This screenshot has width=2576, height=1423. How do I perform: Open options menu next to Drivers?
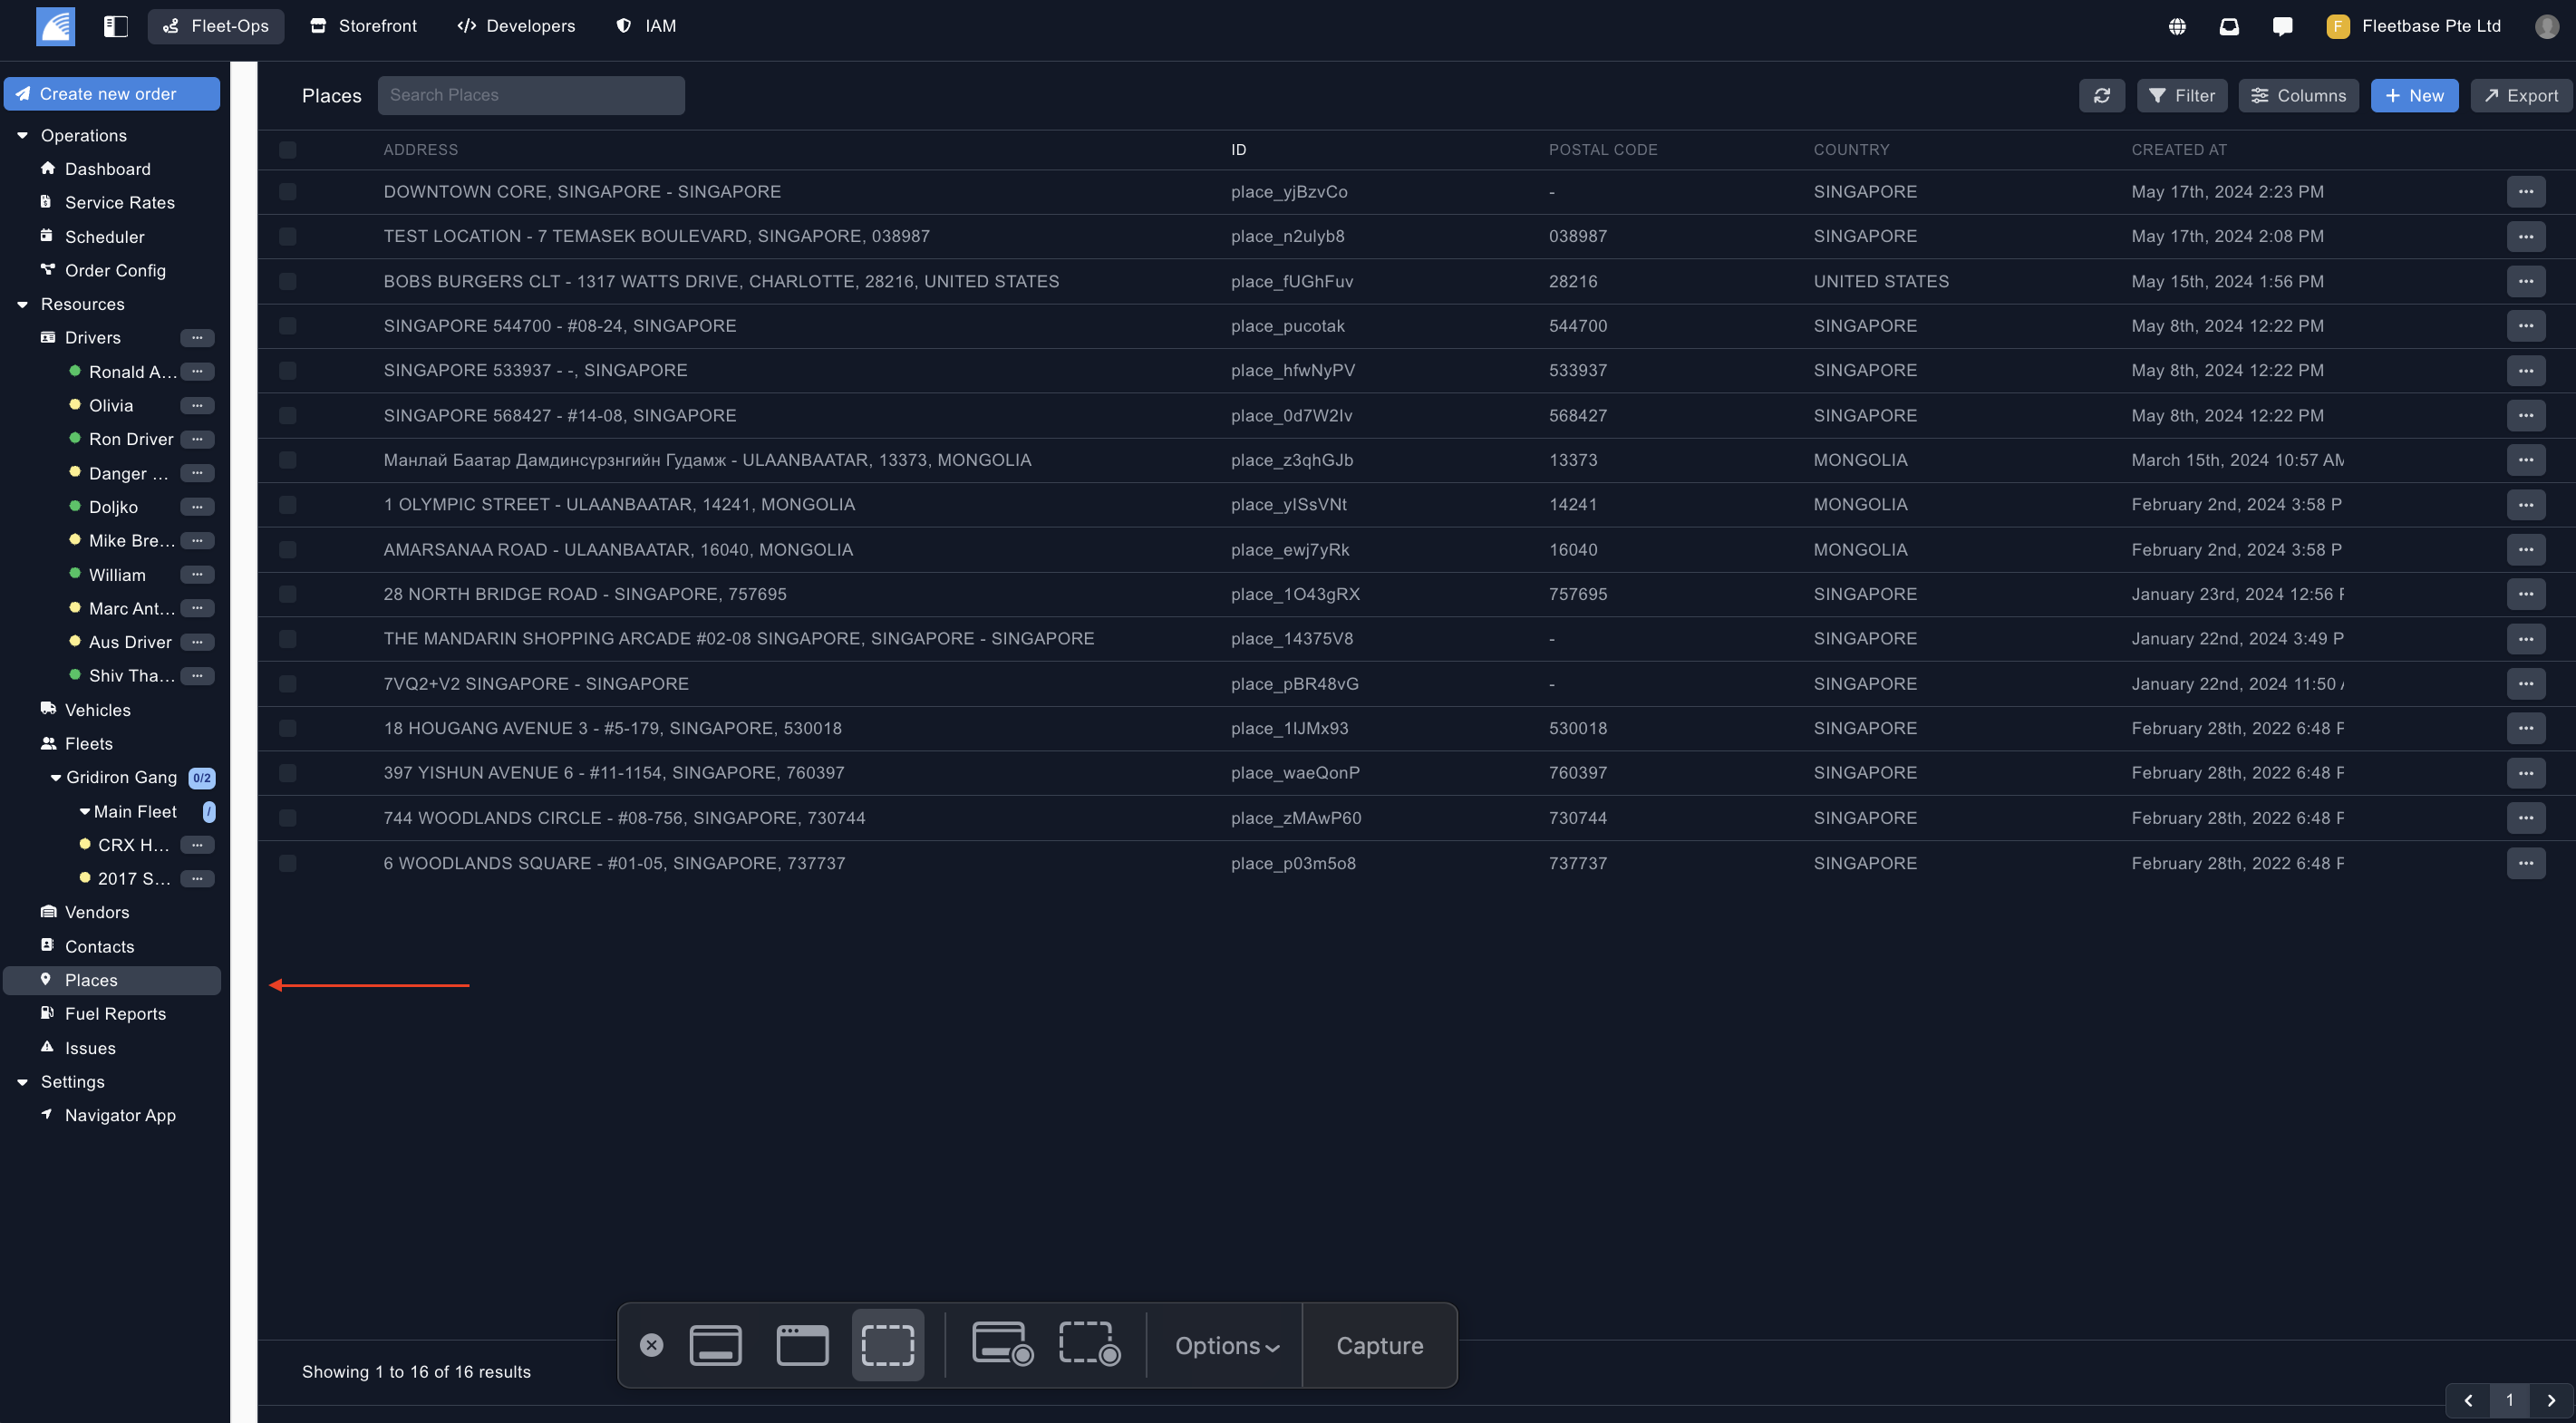coord(197,338)
